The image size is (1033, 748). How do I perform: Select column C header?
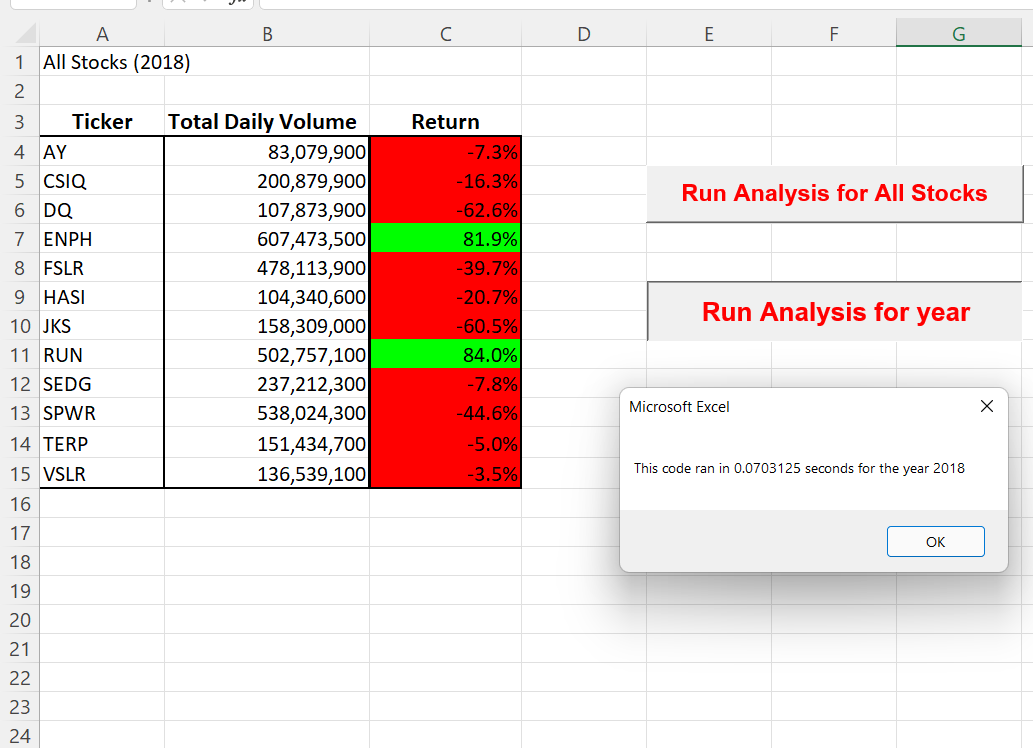tap(445, 34)
